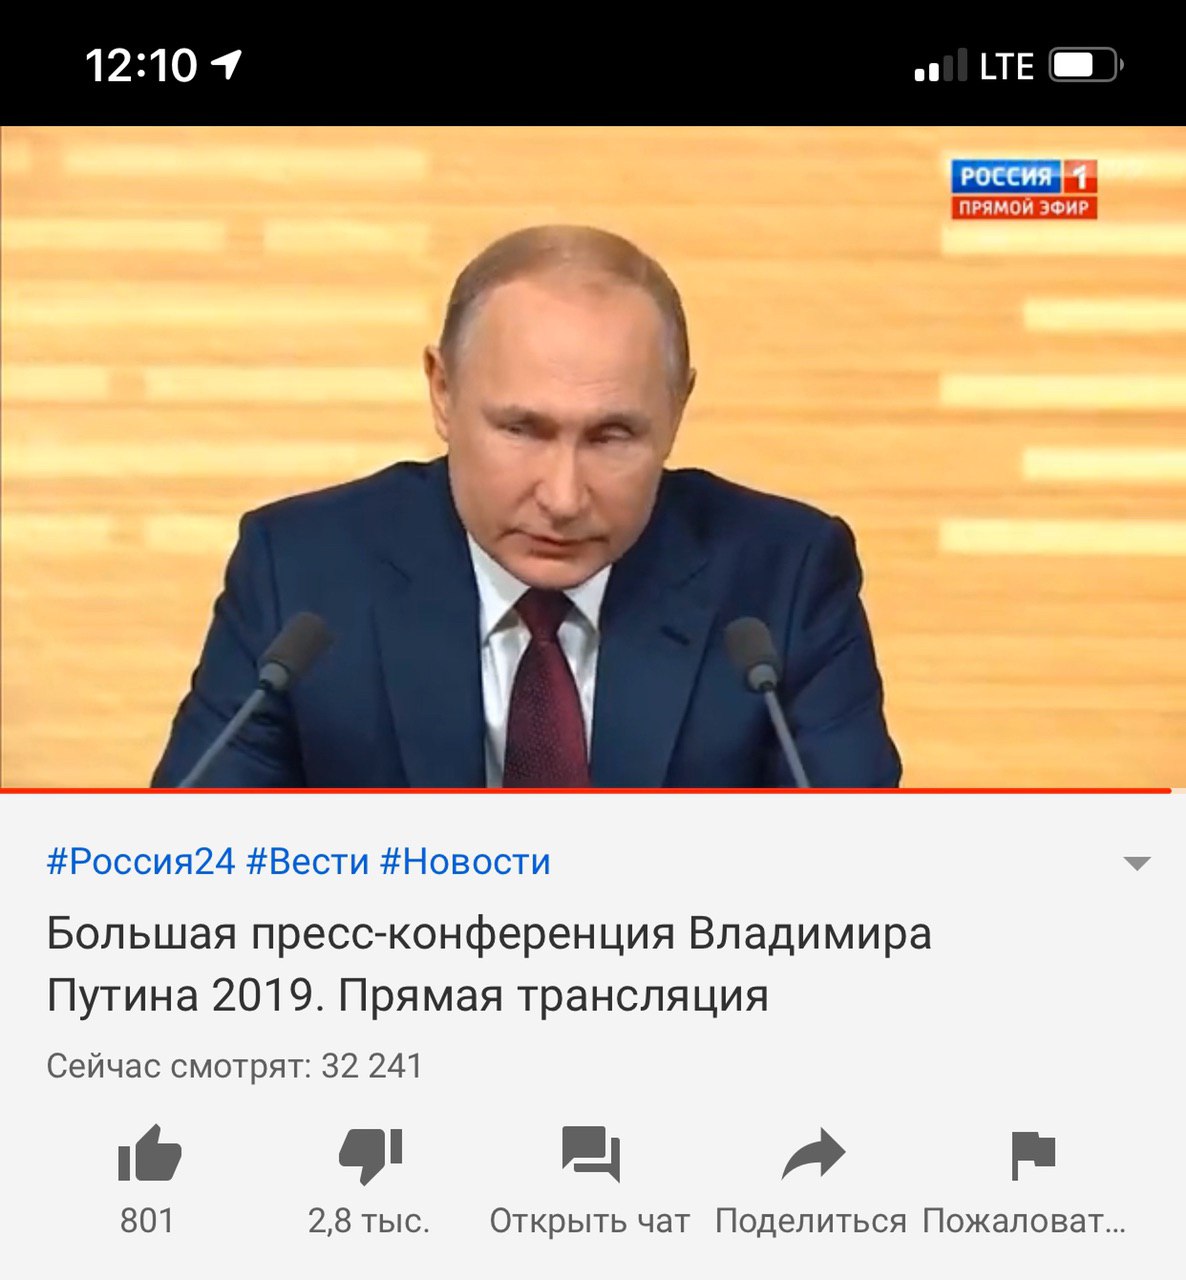The width and height of the screenshot is (1186, 1280).
Task: Click the 'Поделиться' label
Action: [x=811, y=1221]
